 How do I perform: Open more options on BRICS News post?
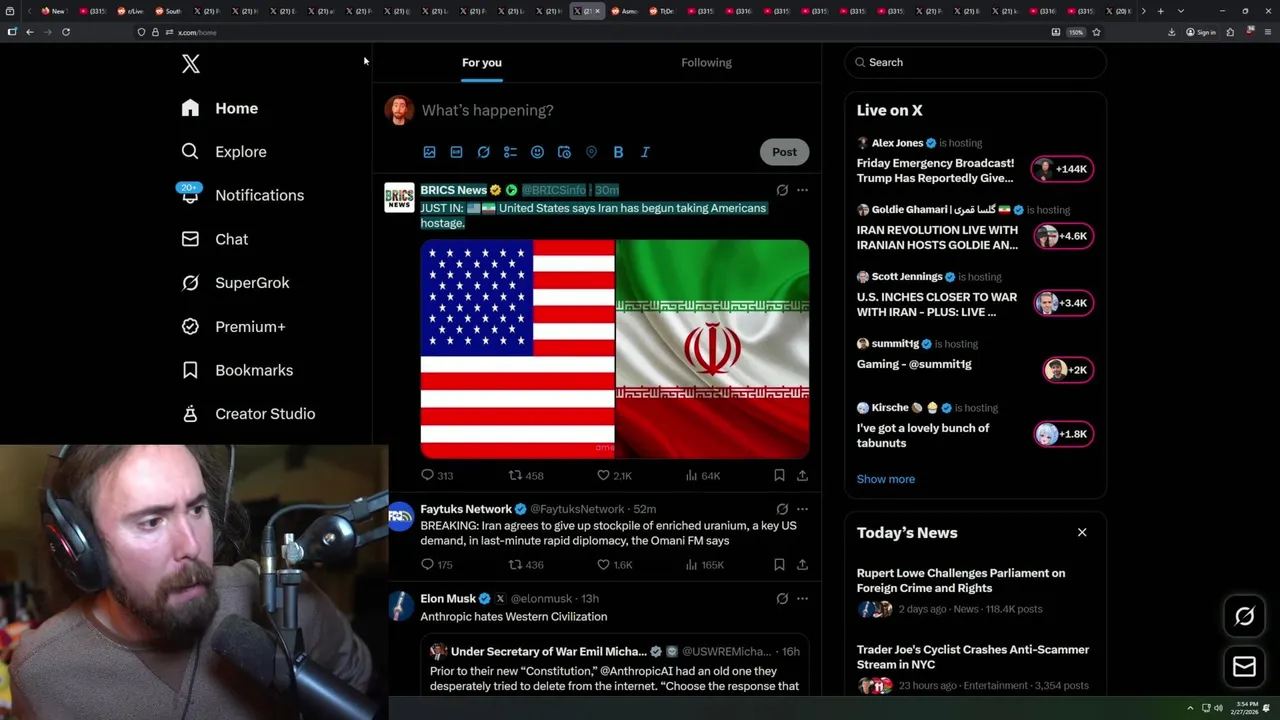802,190
